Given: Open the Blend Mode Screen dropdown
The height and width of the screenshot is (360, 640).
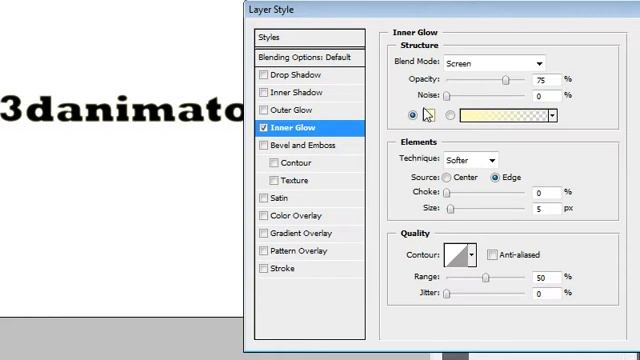Looking at the screenshot, I should point(494,63).
